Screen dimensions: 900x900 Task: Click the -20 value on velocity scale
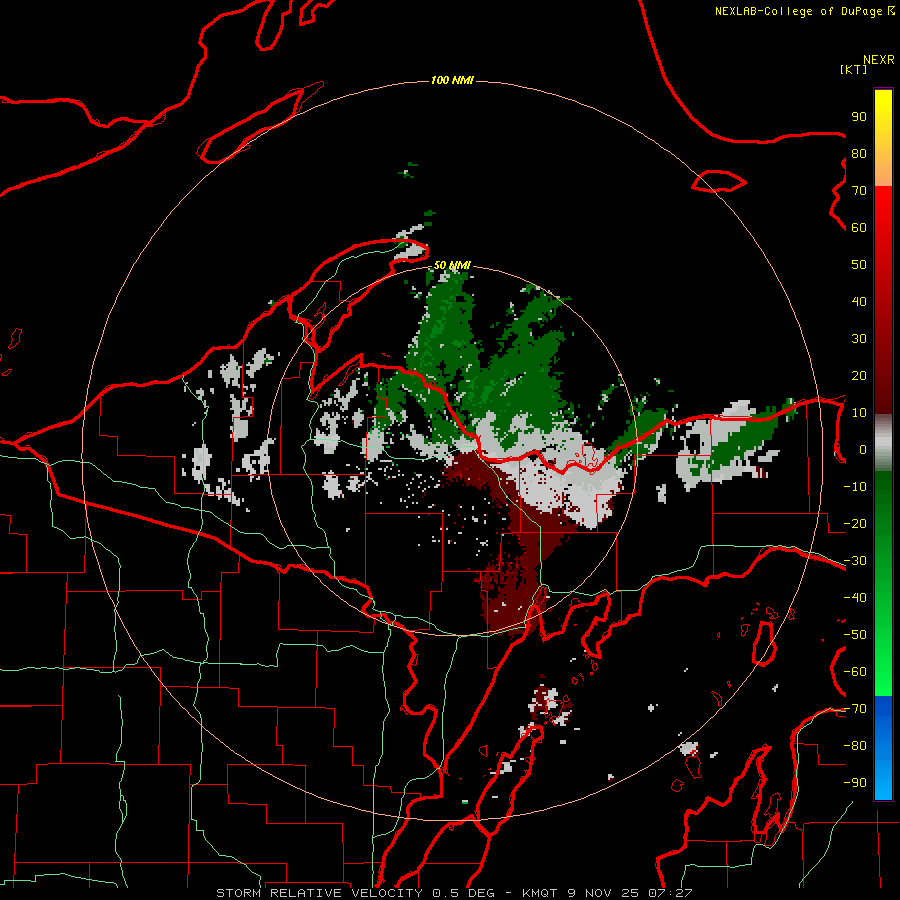point(855,524)
